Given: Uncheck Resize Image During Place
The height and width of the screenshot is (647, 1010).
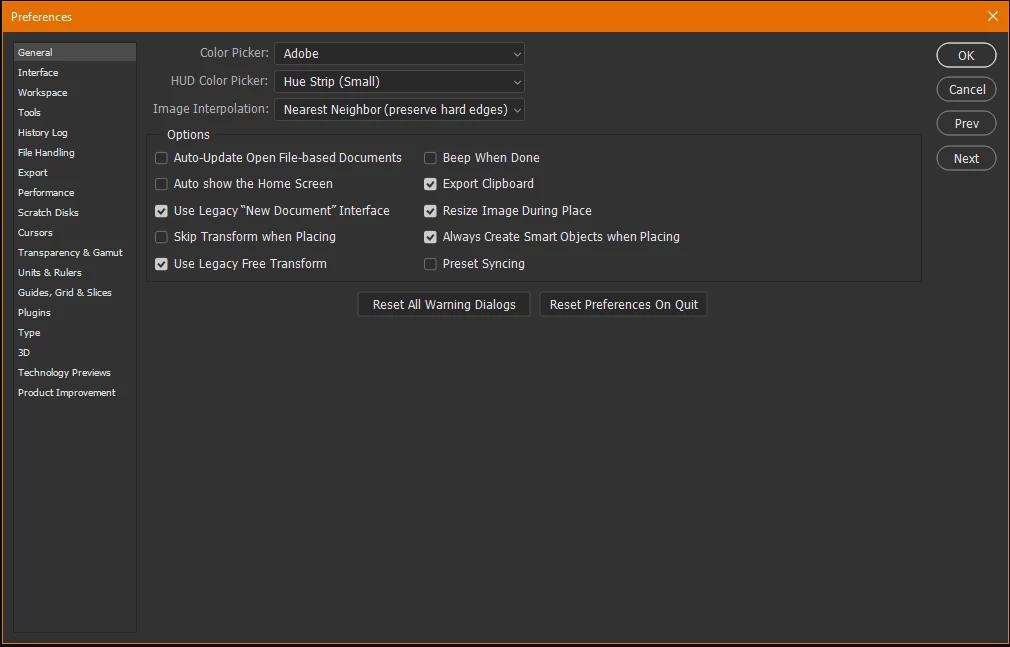Looking at the screenshot, I should pos(430,211).
